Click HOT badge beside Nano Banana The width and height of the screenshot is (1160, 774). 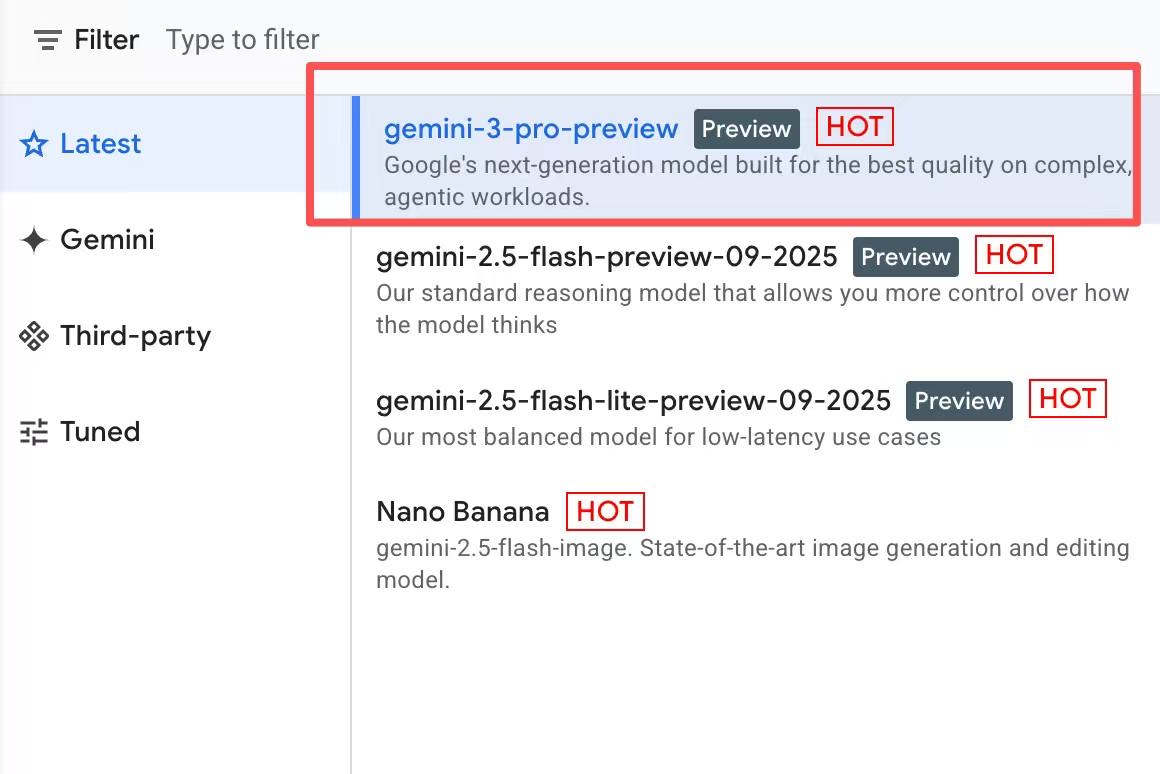605,511
